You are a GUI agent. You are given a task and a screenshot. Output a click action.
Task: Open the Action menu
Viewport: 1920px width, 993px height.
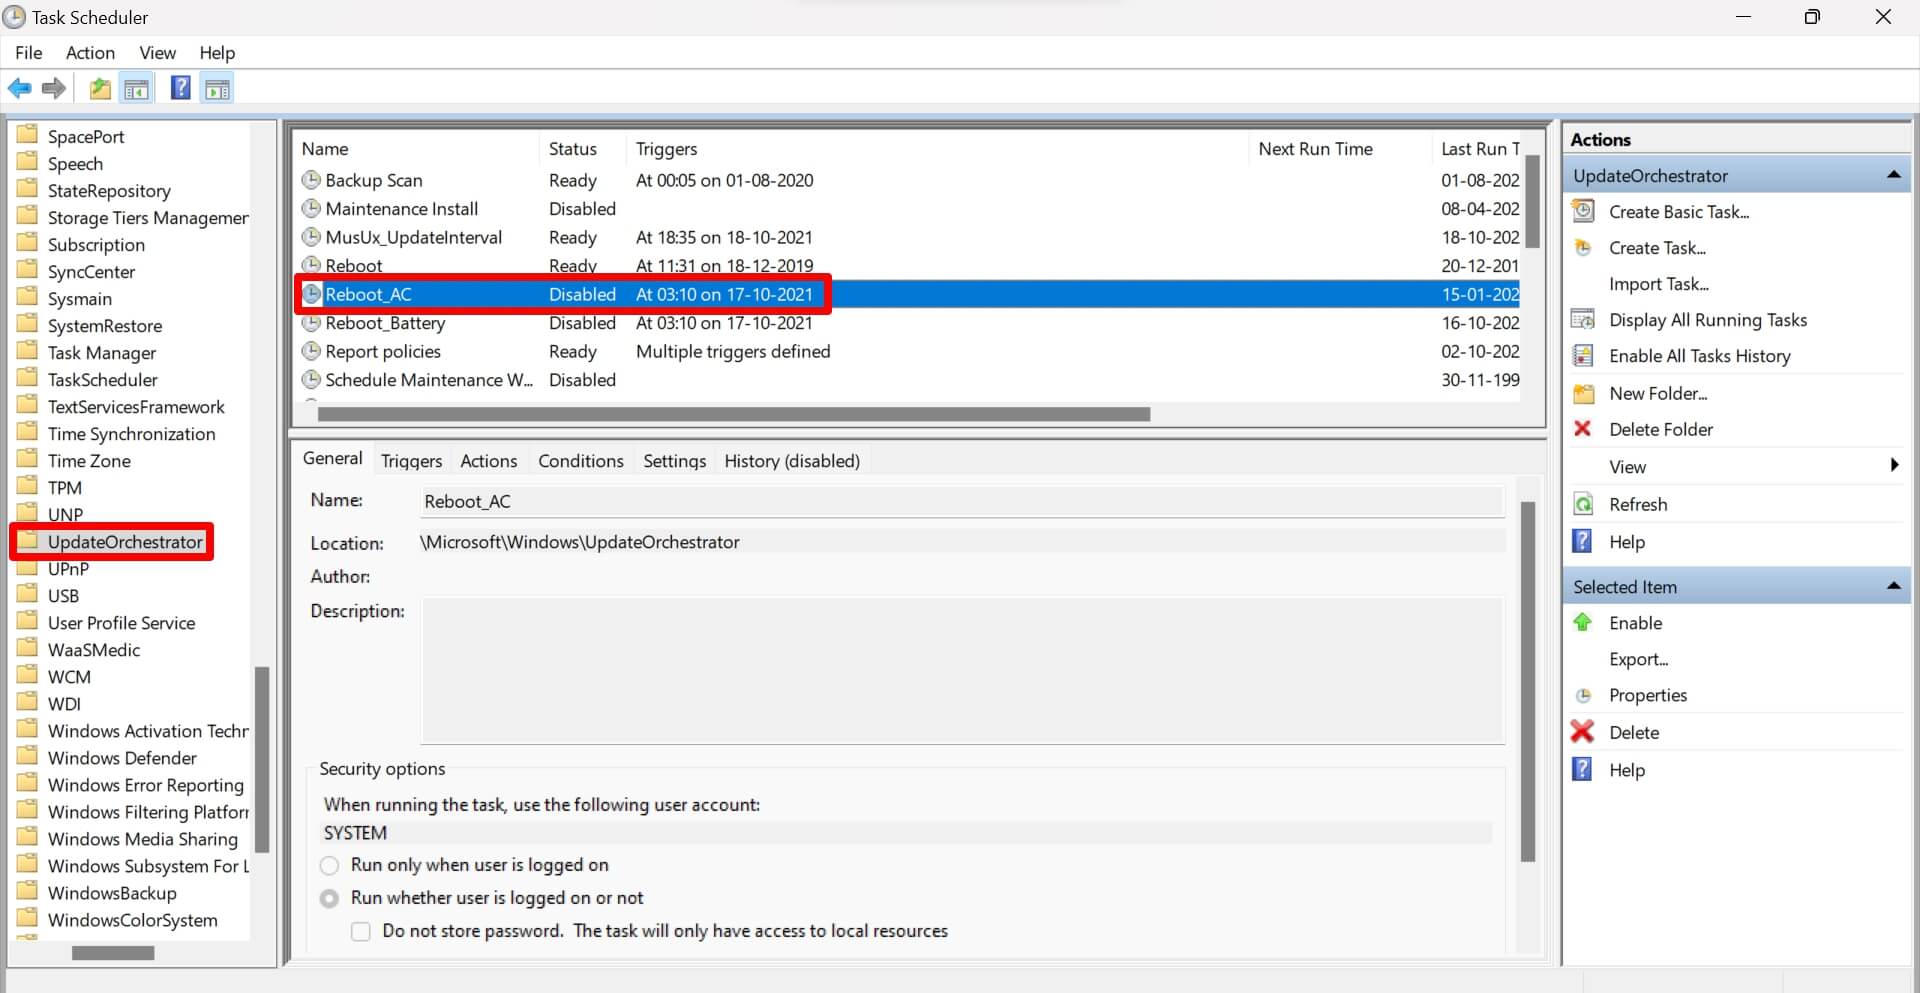pos(90,52)
